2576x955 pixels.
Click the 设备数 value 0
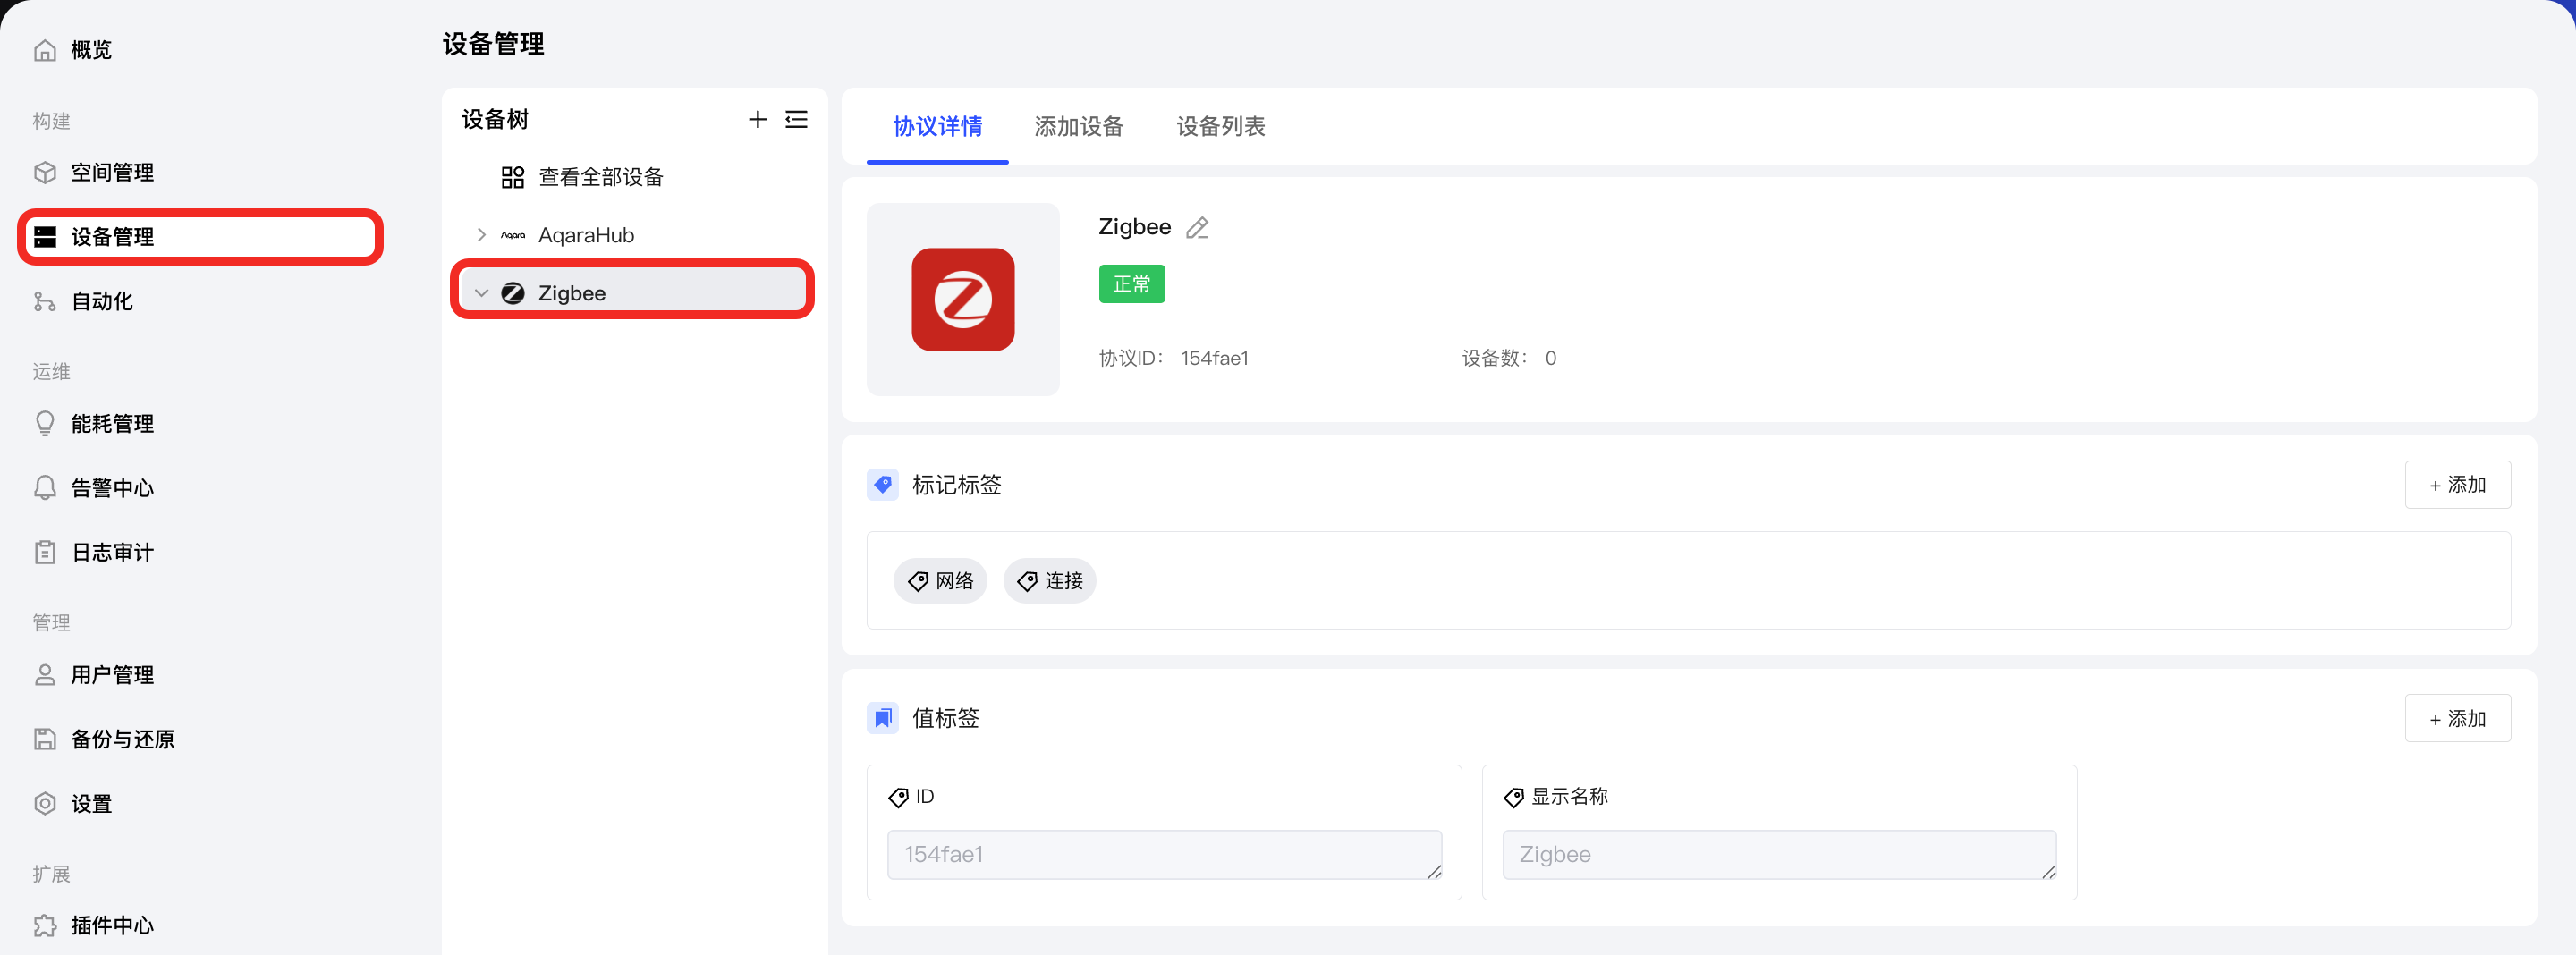(1550, 358)
